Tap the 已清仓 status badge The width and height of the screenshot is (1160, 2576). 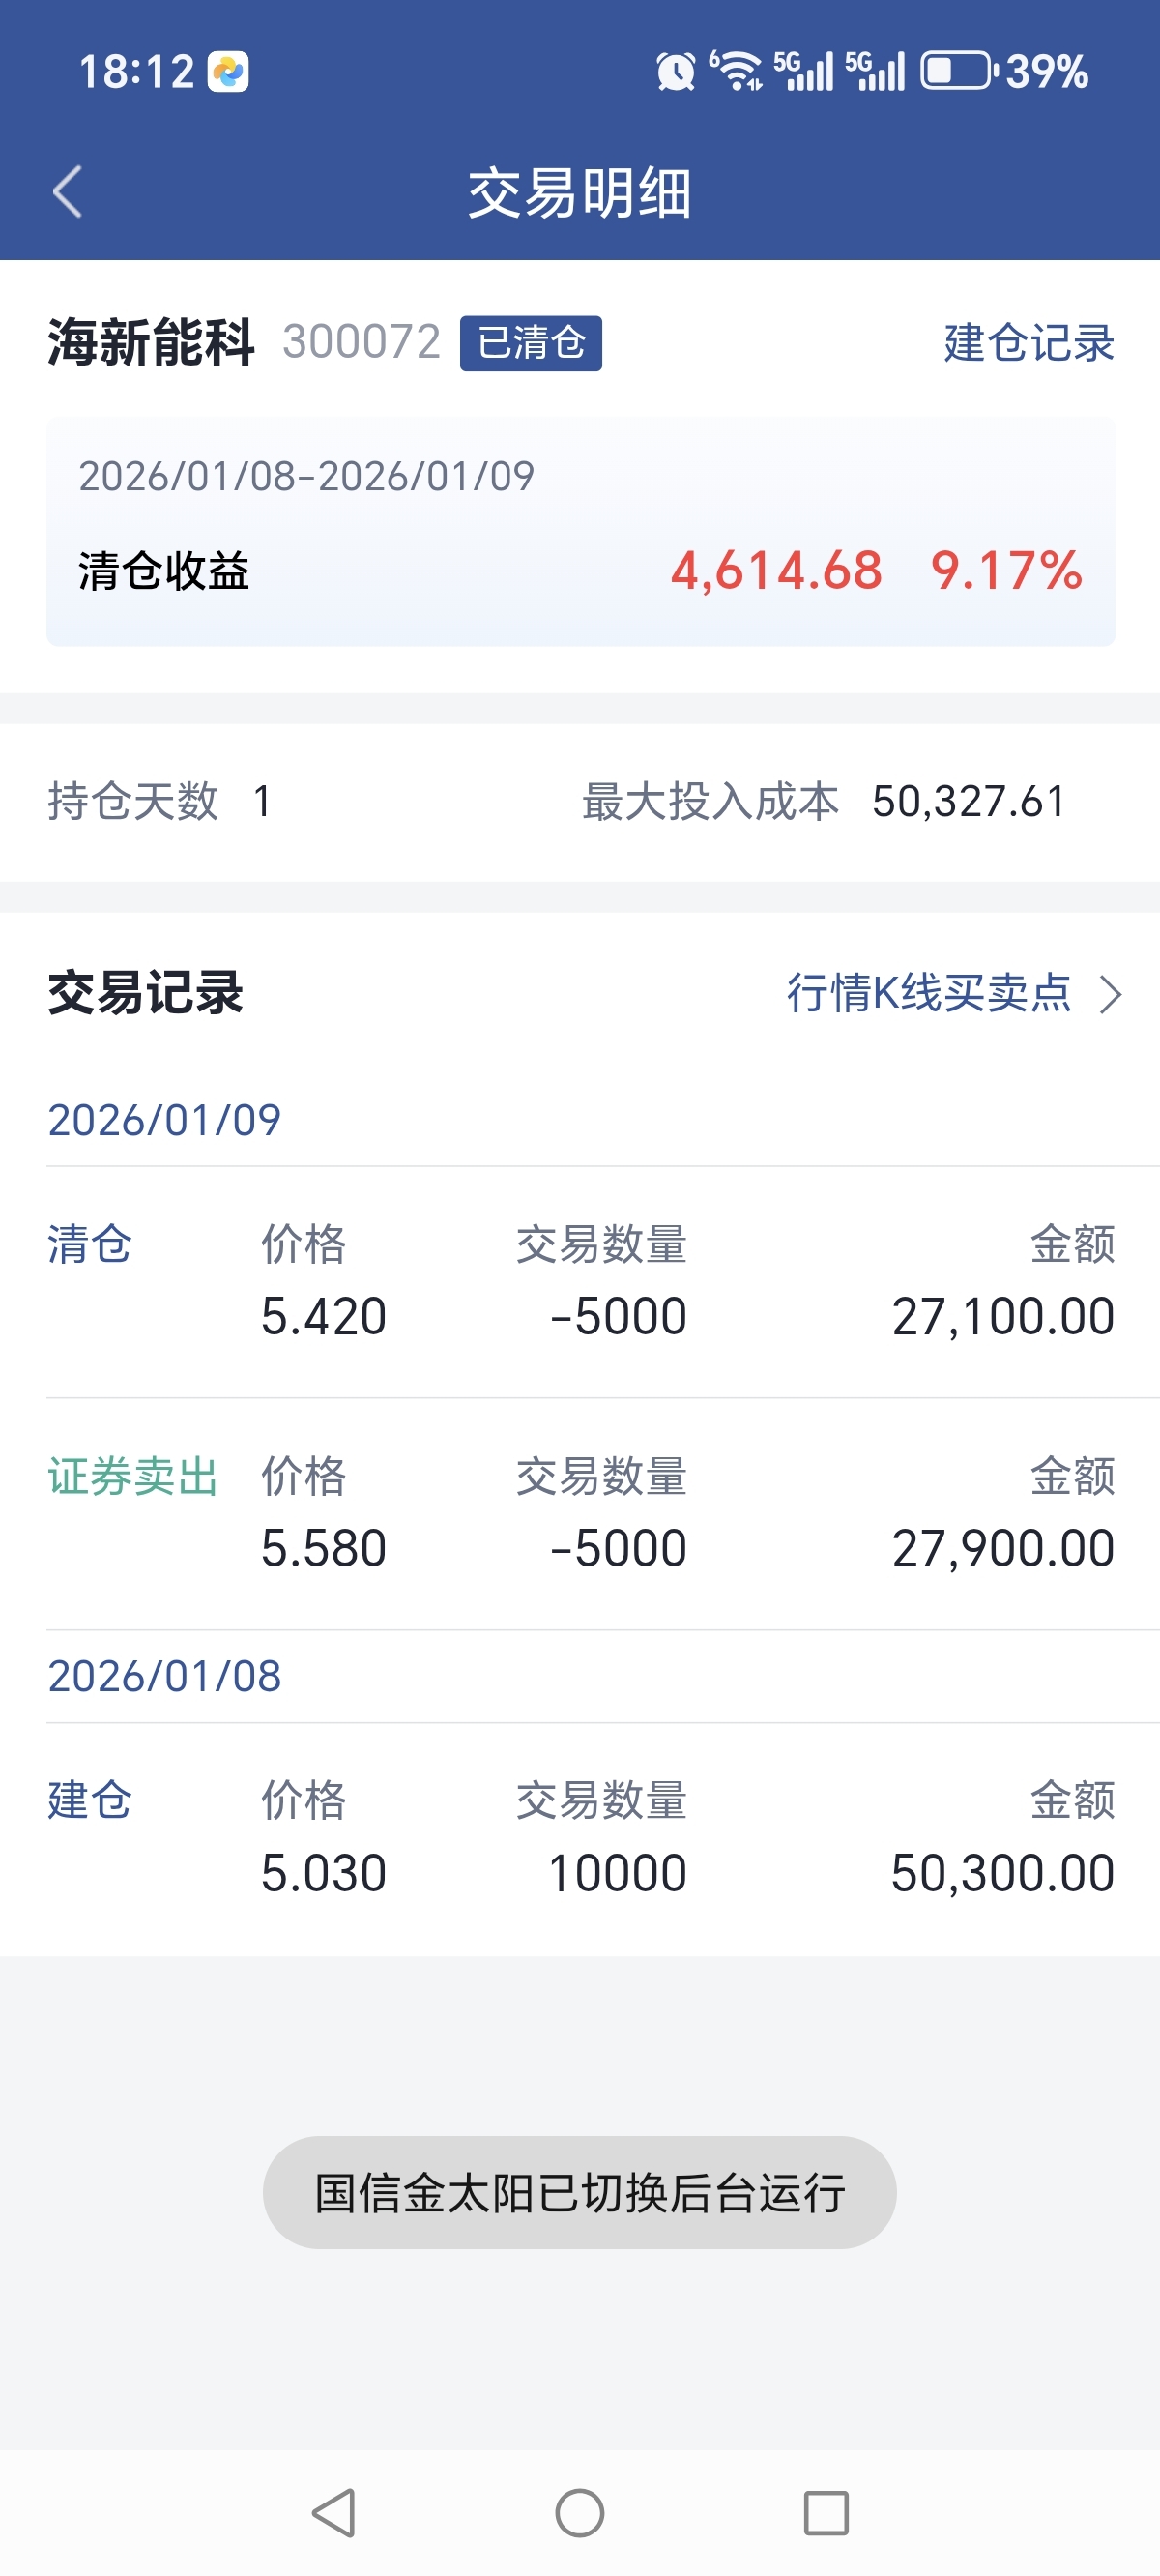pyautogui.click(x=531, y=343)
